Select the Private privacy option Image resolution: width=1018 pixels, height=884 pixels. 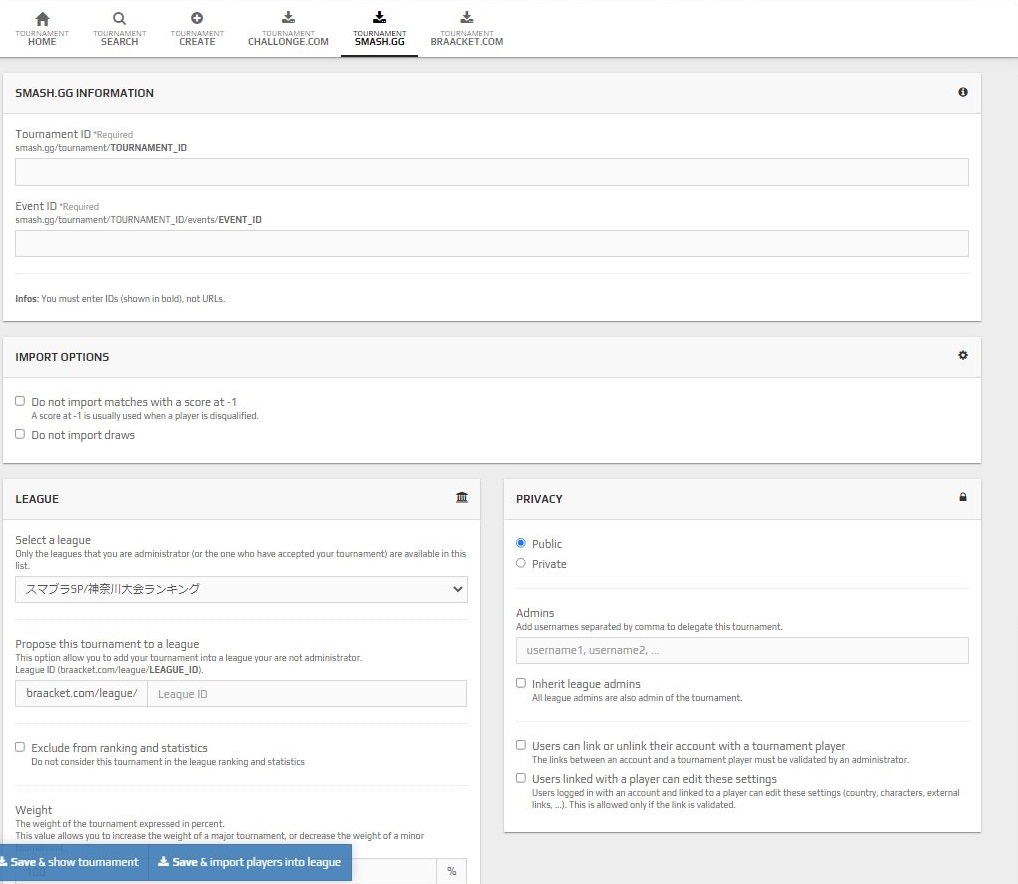(521, 563)
